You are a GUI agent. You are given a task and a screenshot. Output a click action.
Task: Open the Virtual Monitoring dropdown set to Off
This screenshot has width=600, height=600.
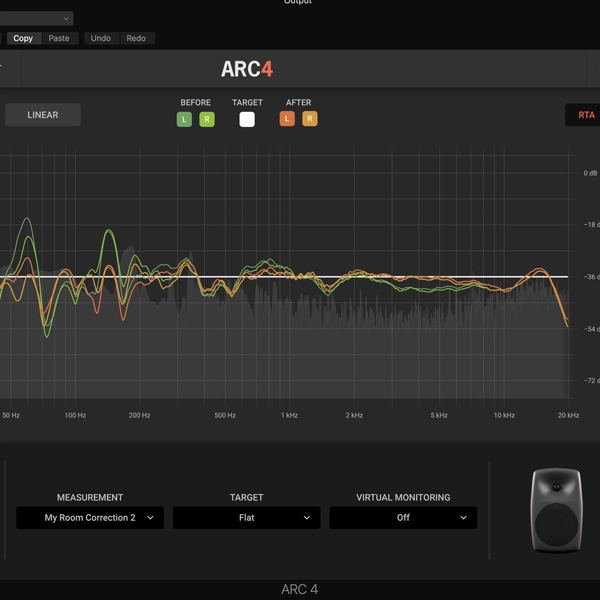point(403,518)
